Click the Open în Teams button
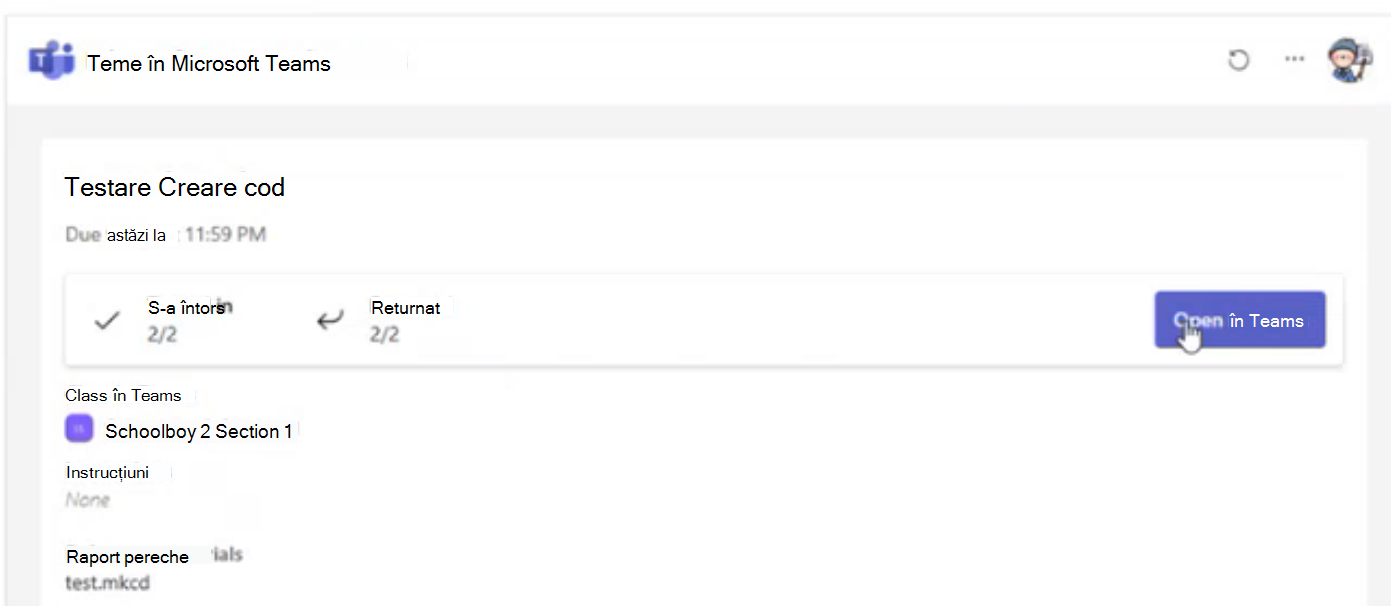The height and width of the screenshot is (606, 1391). 1240,320
